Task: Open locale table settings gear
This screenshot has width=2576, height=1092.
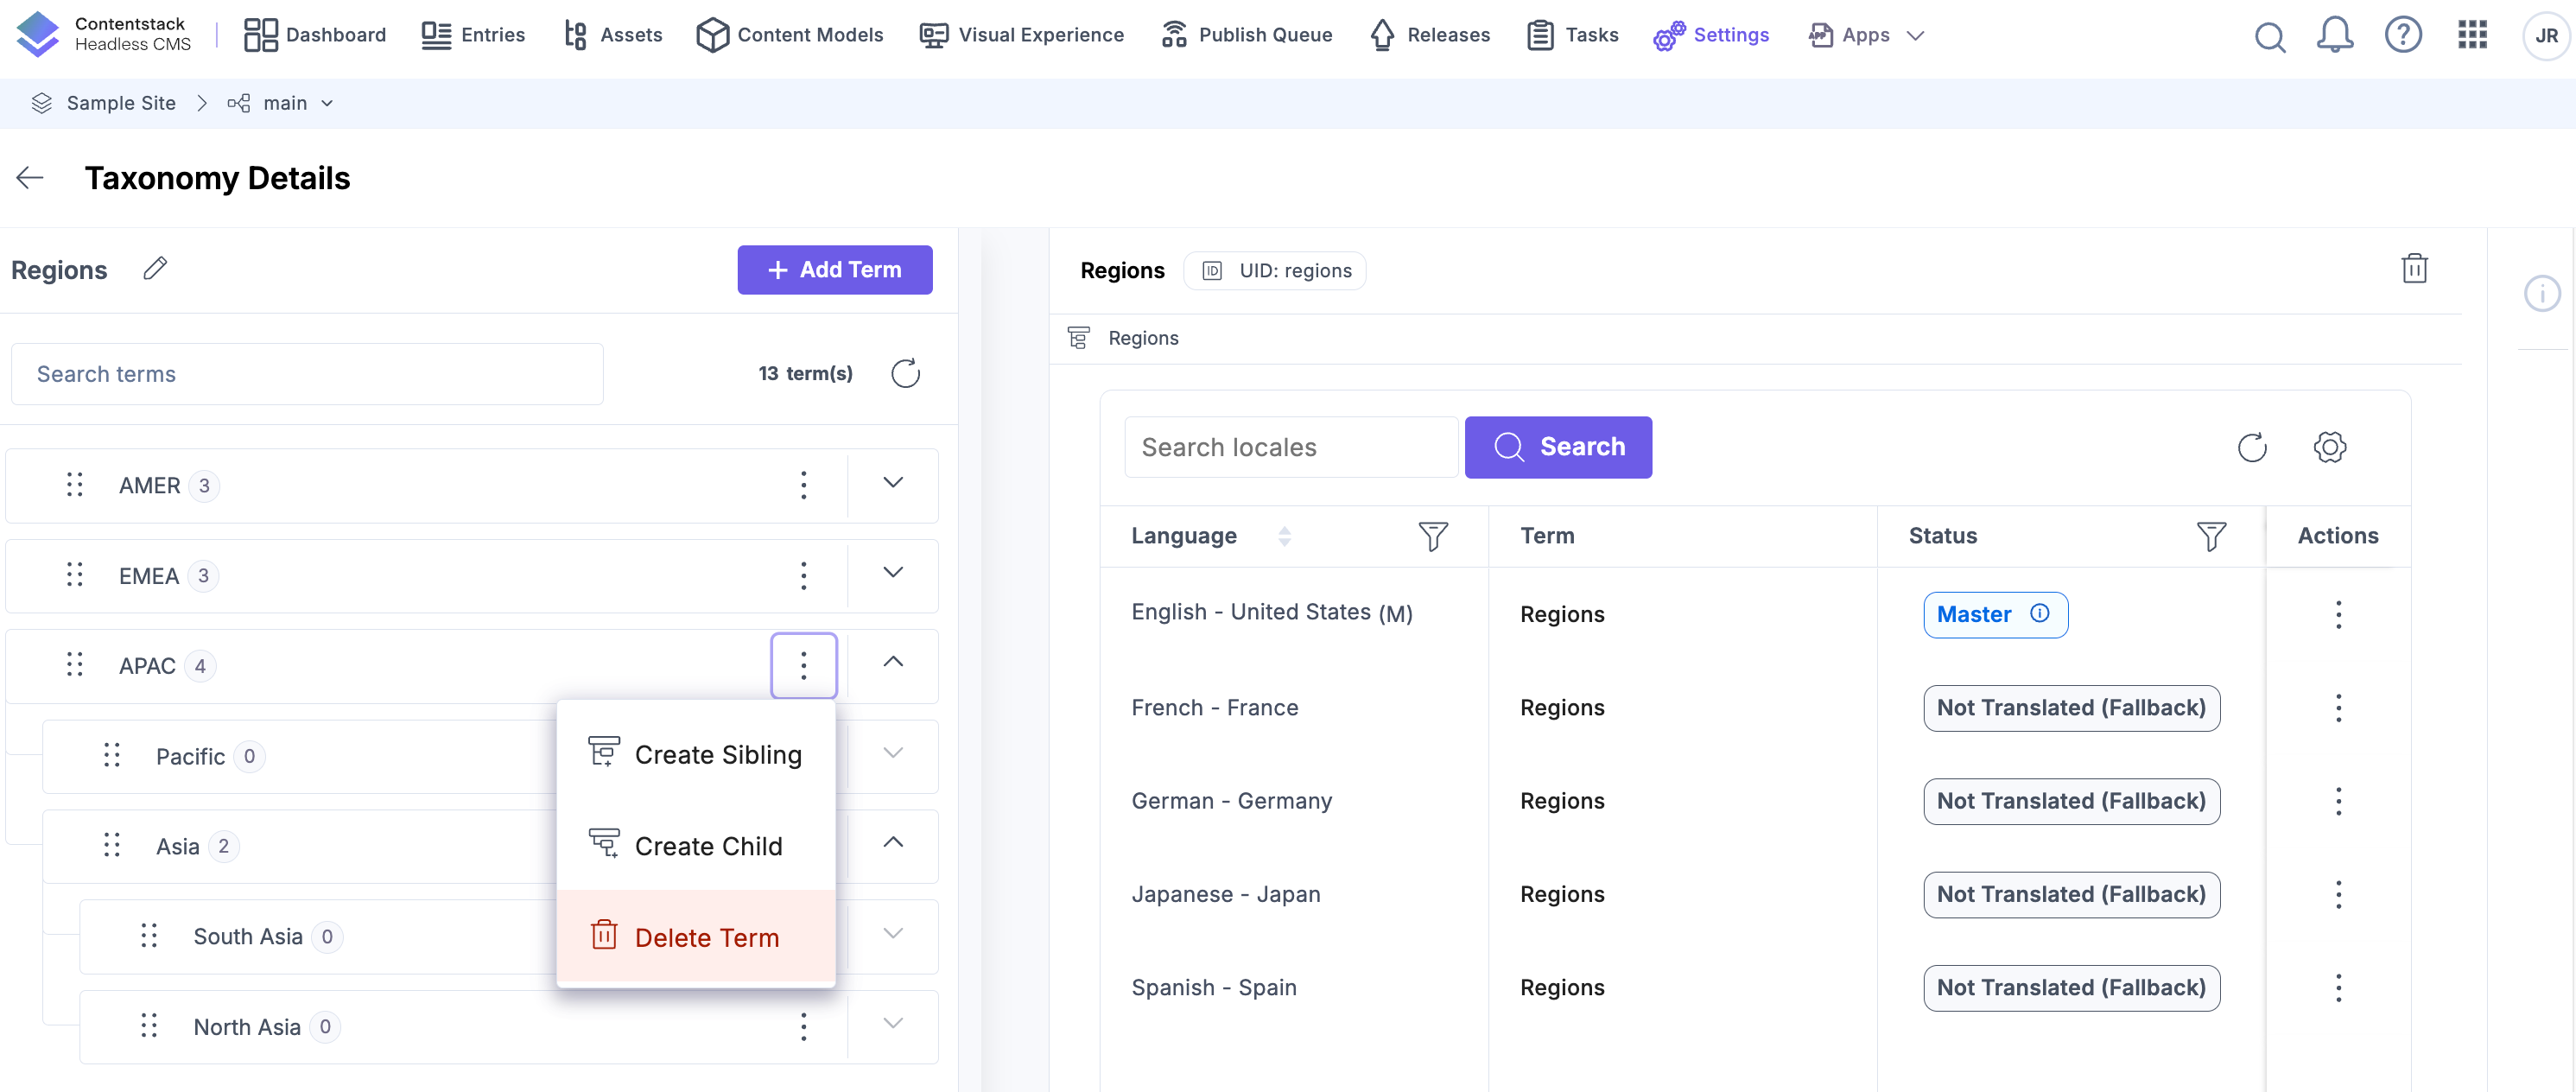Action: [x=2329, y=447]
